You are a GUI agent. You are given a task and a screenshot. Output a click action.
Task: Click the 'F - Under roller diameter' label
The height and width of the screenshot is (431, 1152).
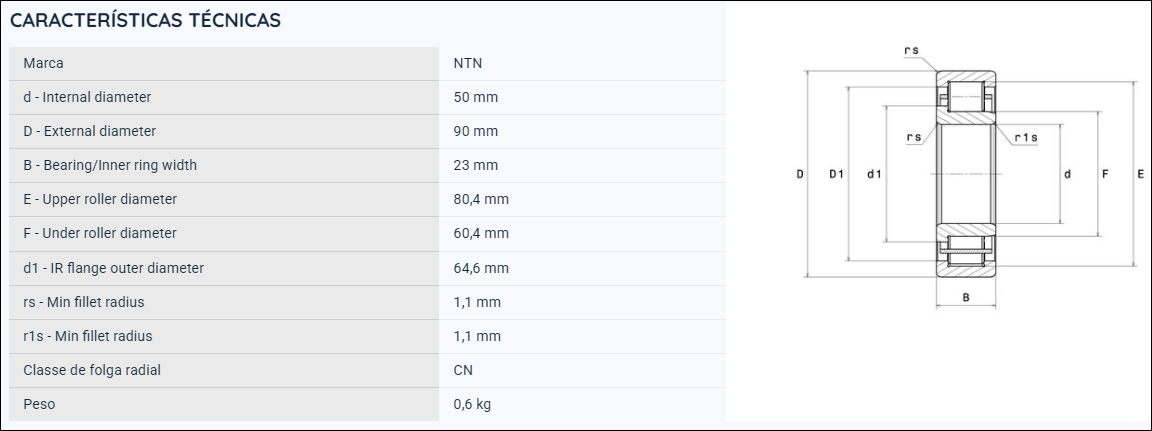tap(100, 233)
